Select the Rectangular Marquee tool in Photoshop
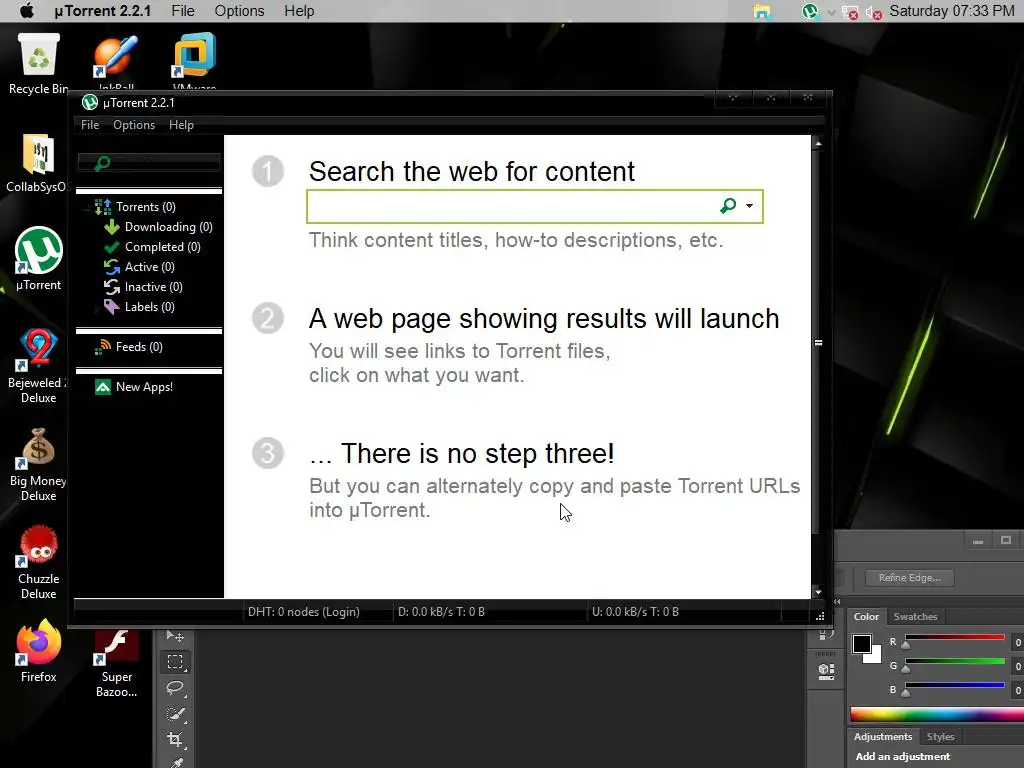Image resolution: width=1024 pixels, height=768 pixels. coord(175,662)
